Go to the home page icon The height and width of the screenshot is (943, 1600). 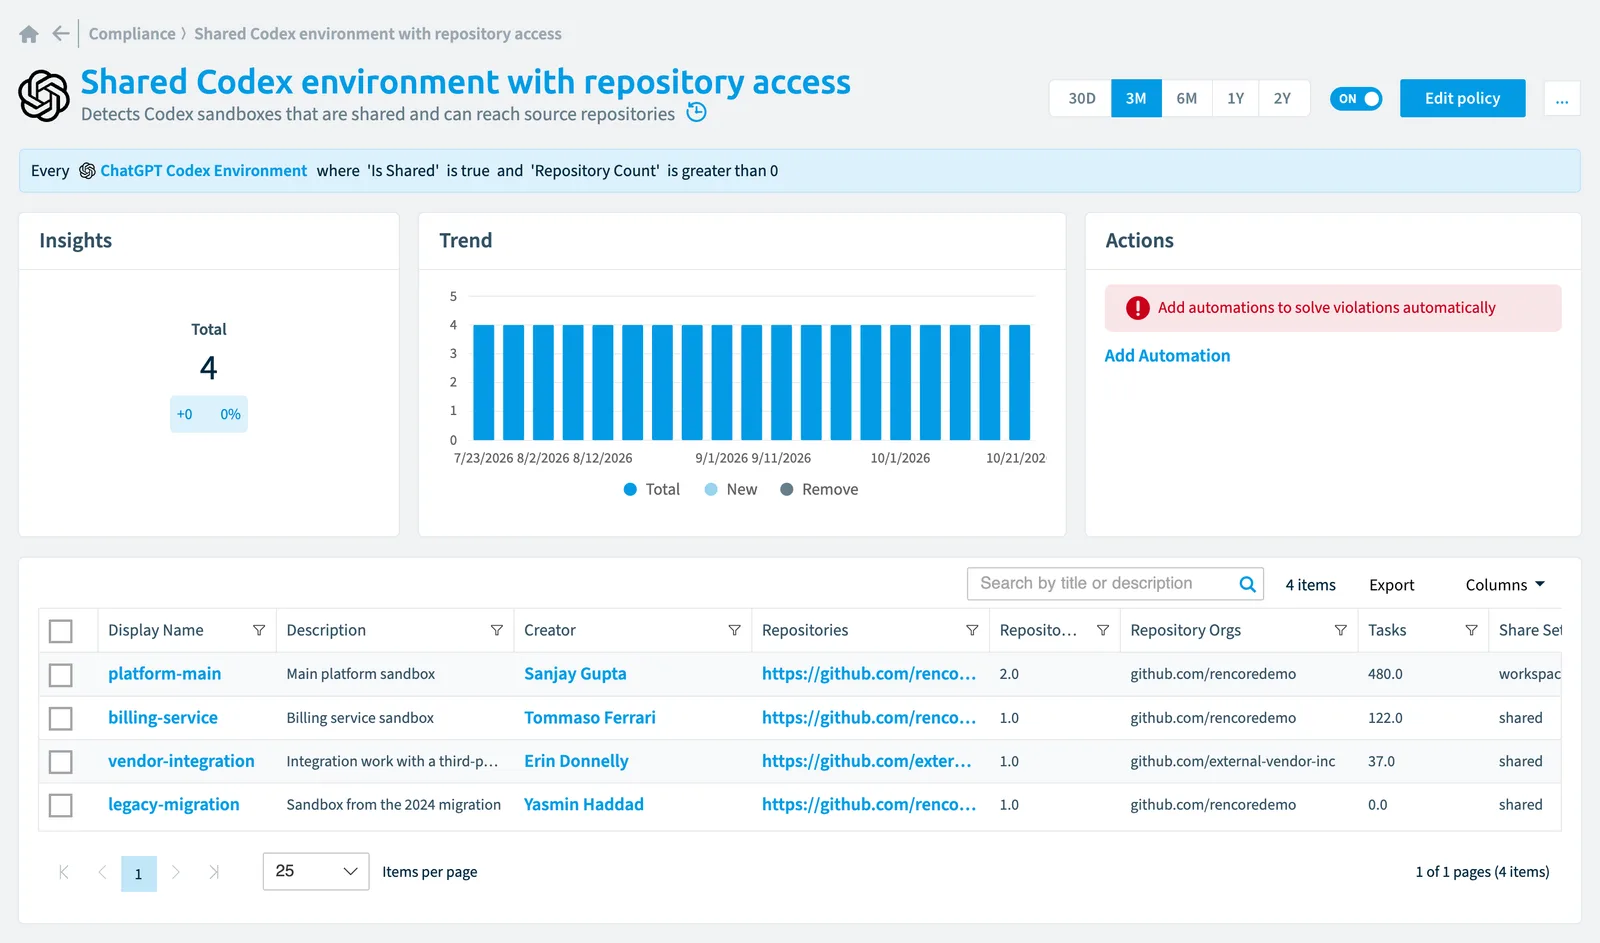pos(29,34)
